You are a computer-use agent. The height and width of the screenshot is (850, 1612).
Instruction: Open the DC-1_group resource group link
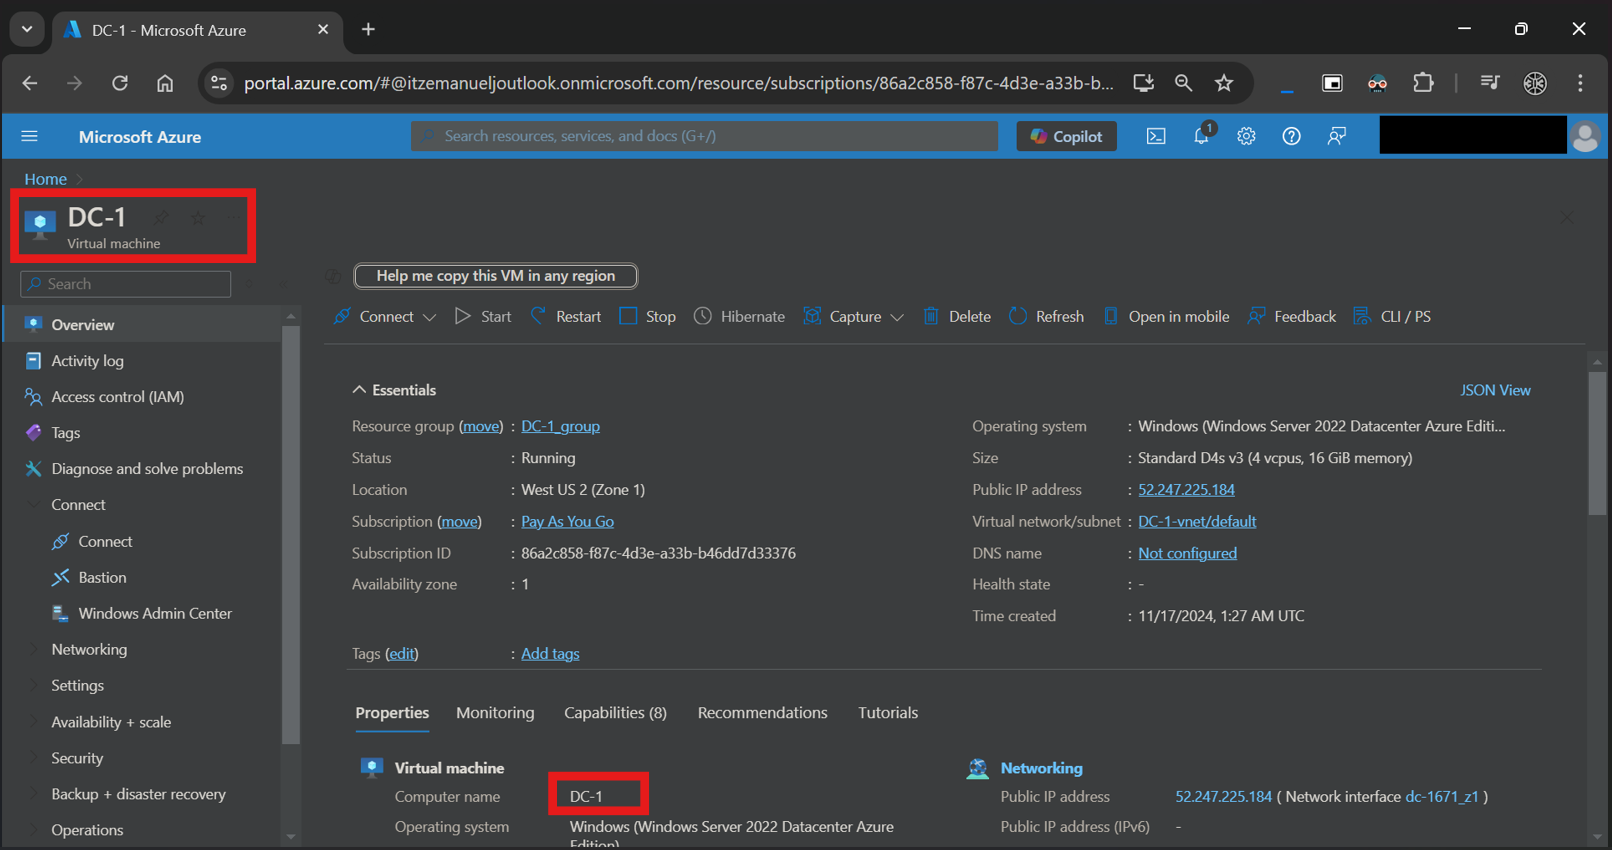pyautogui.click(x=560, y=426)
